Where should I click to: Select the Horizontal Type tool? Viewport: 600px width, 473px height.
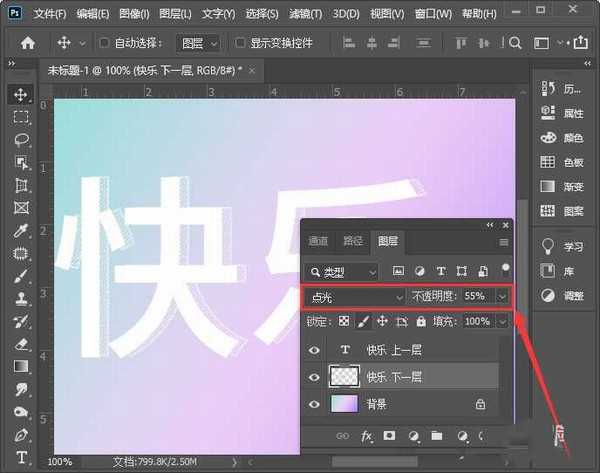coord(21,458)
